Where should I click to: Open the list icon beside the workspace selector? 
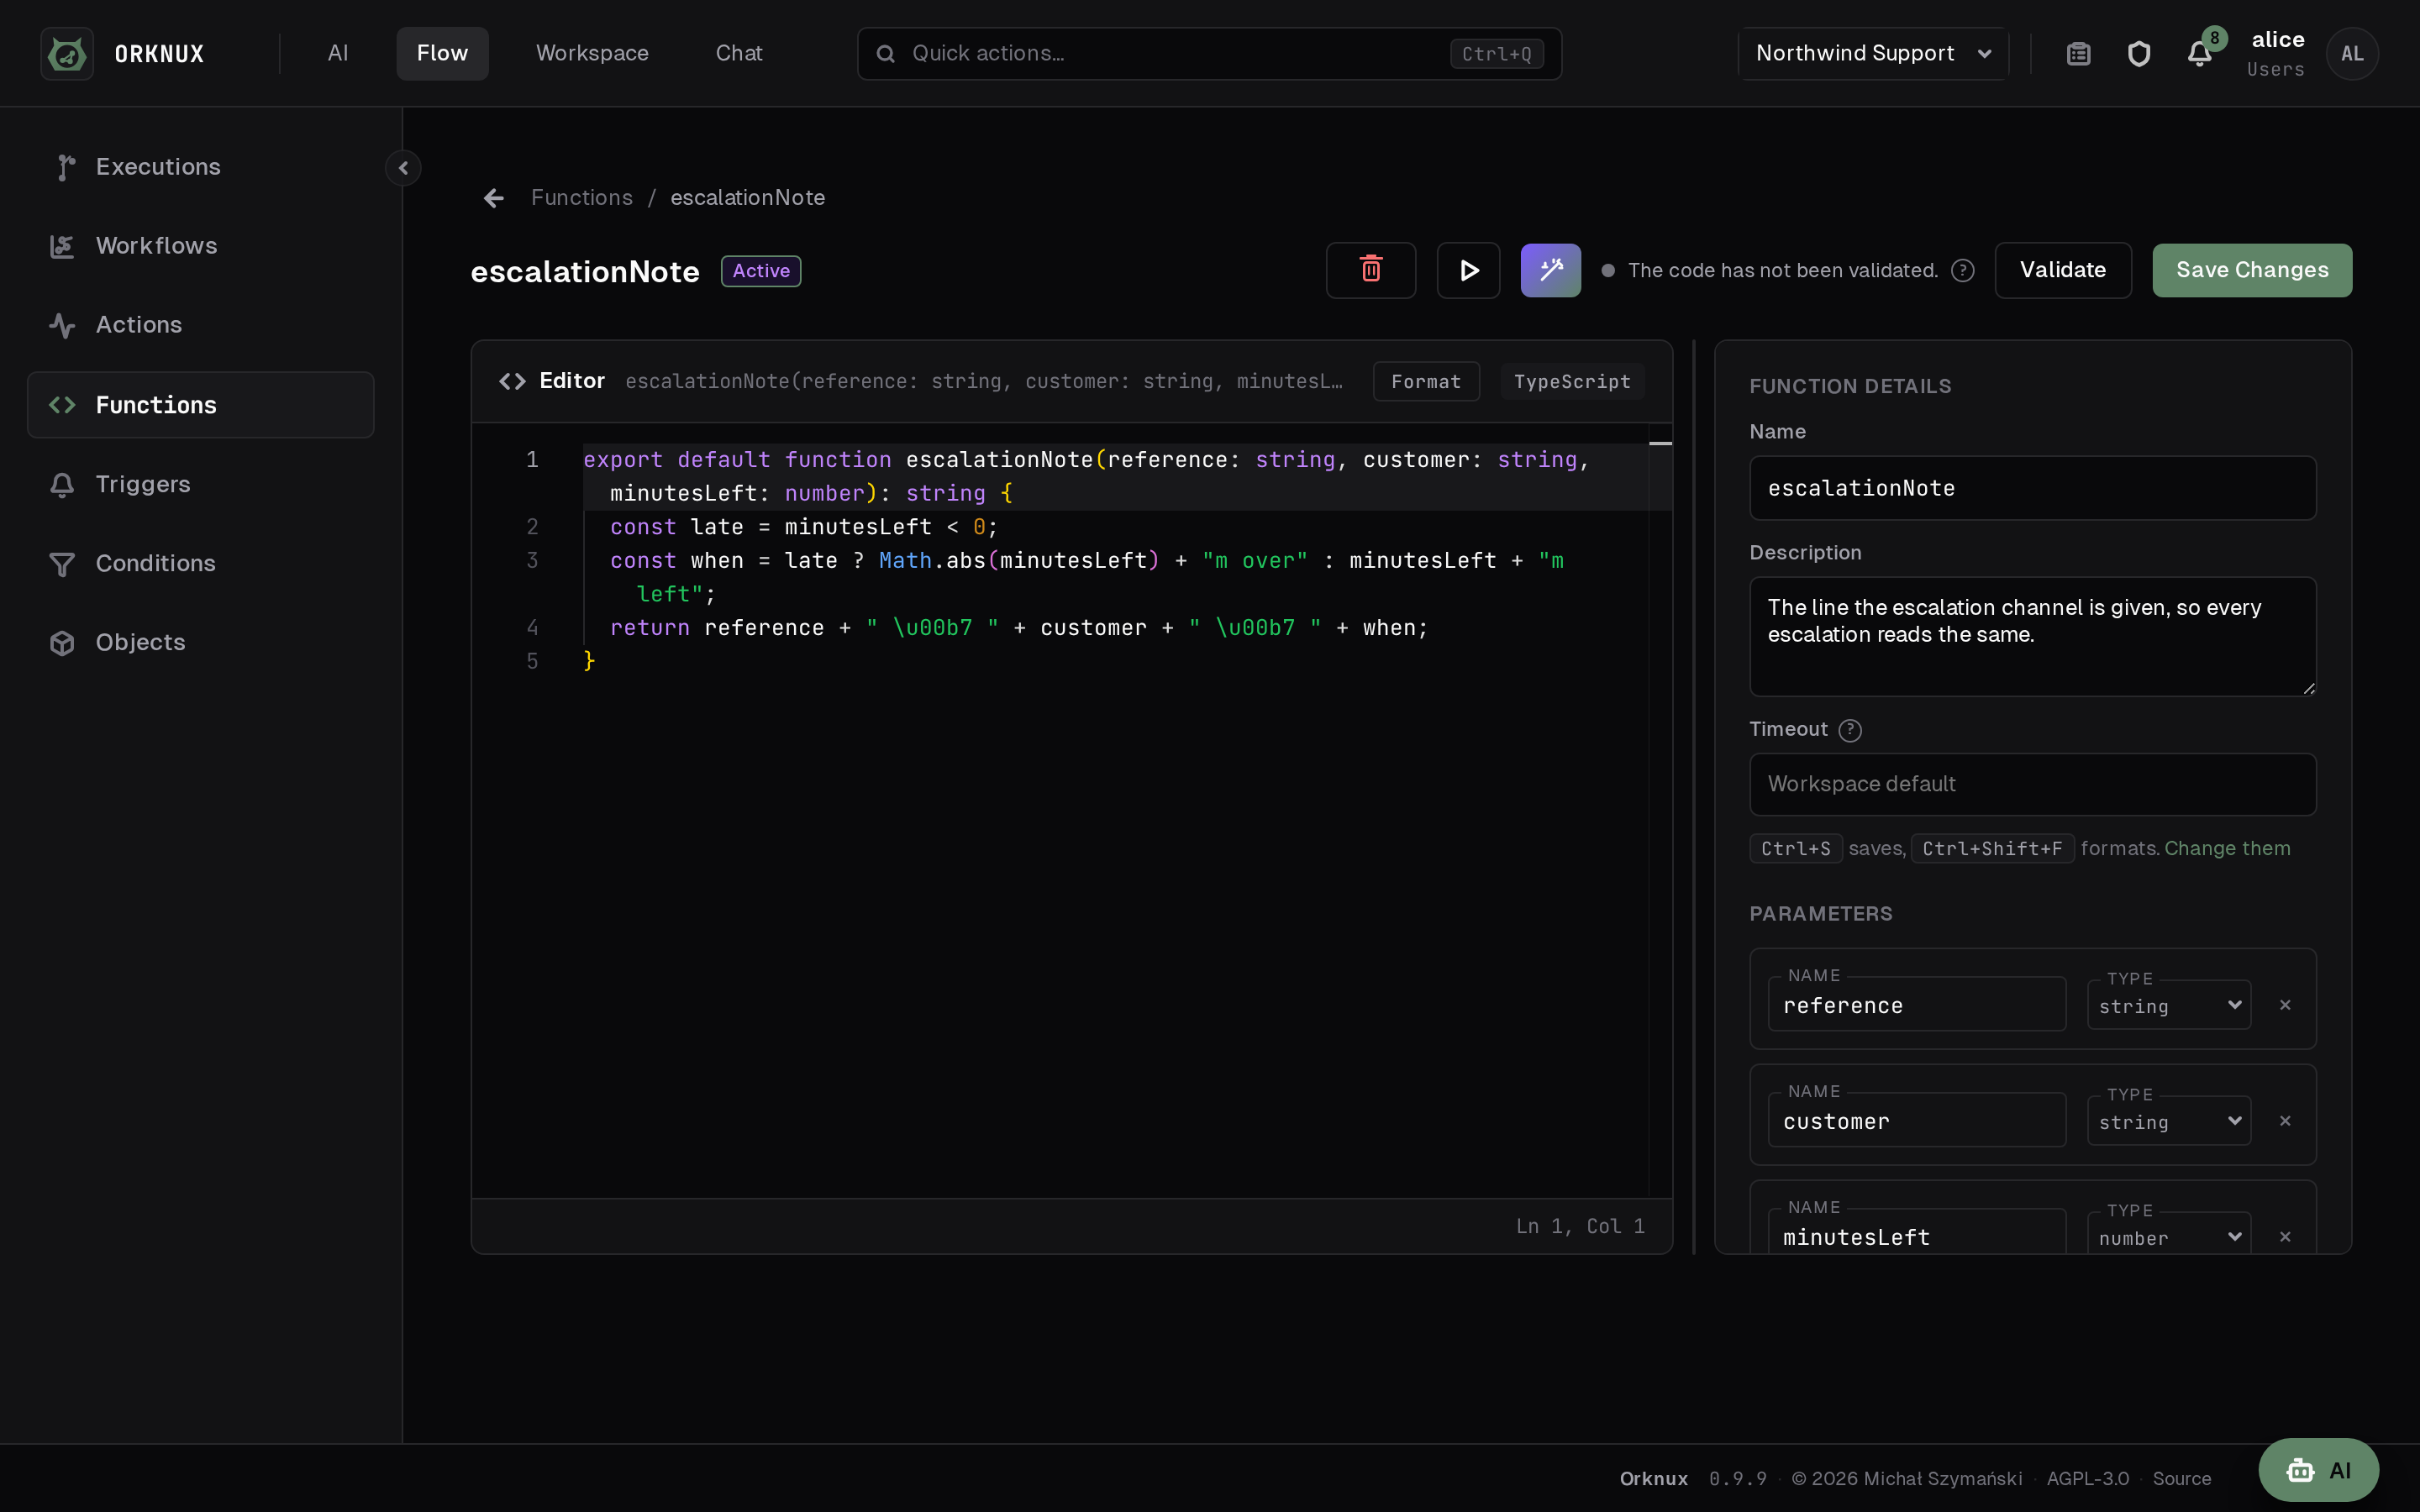(2079, 53)
